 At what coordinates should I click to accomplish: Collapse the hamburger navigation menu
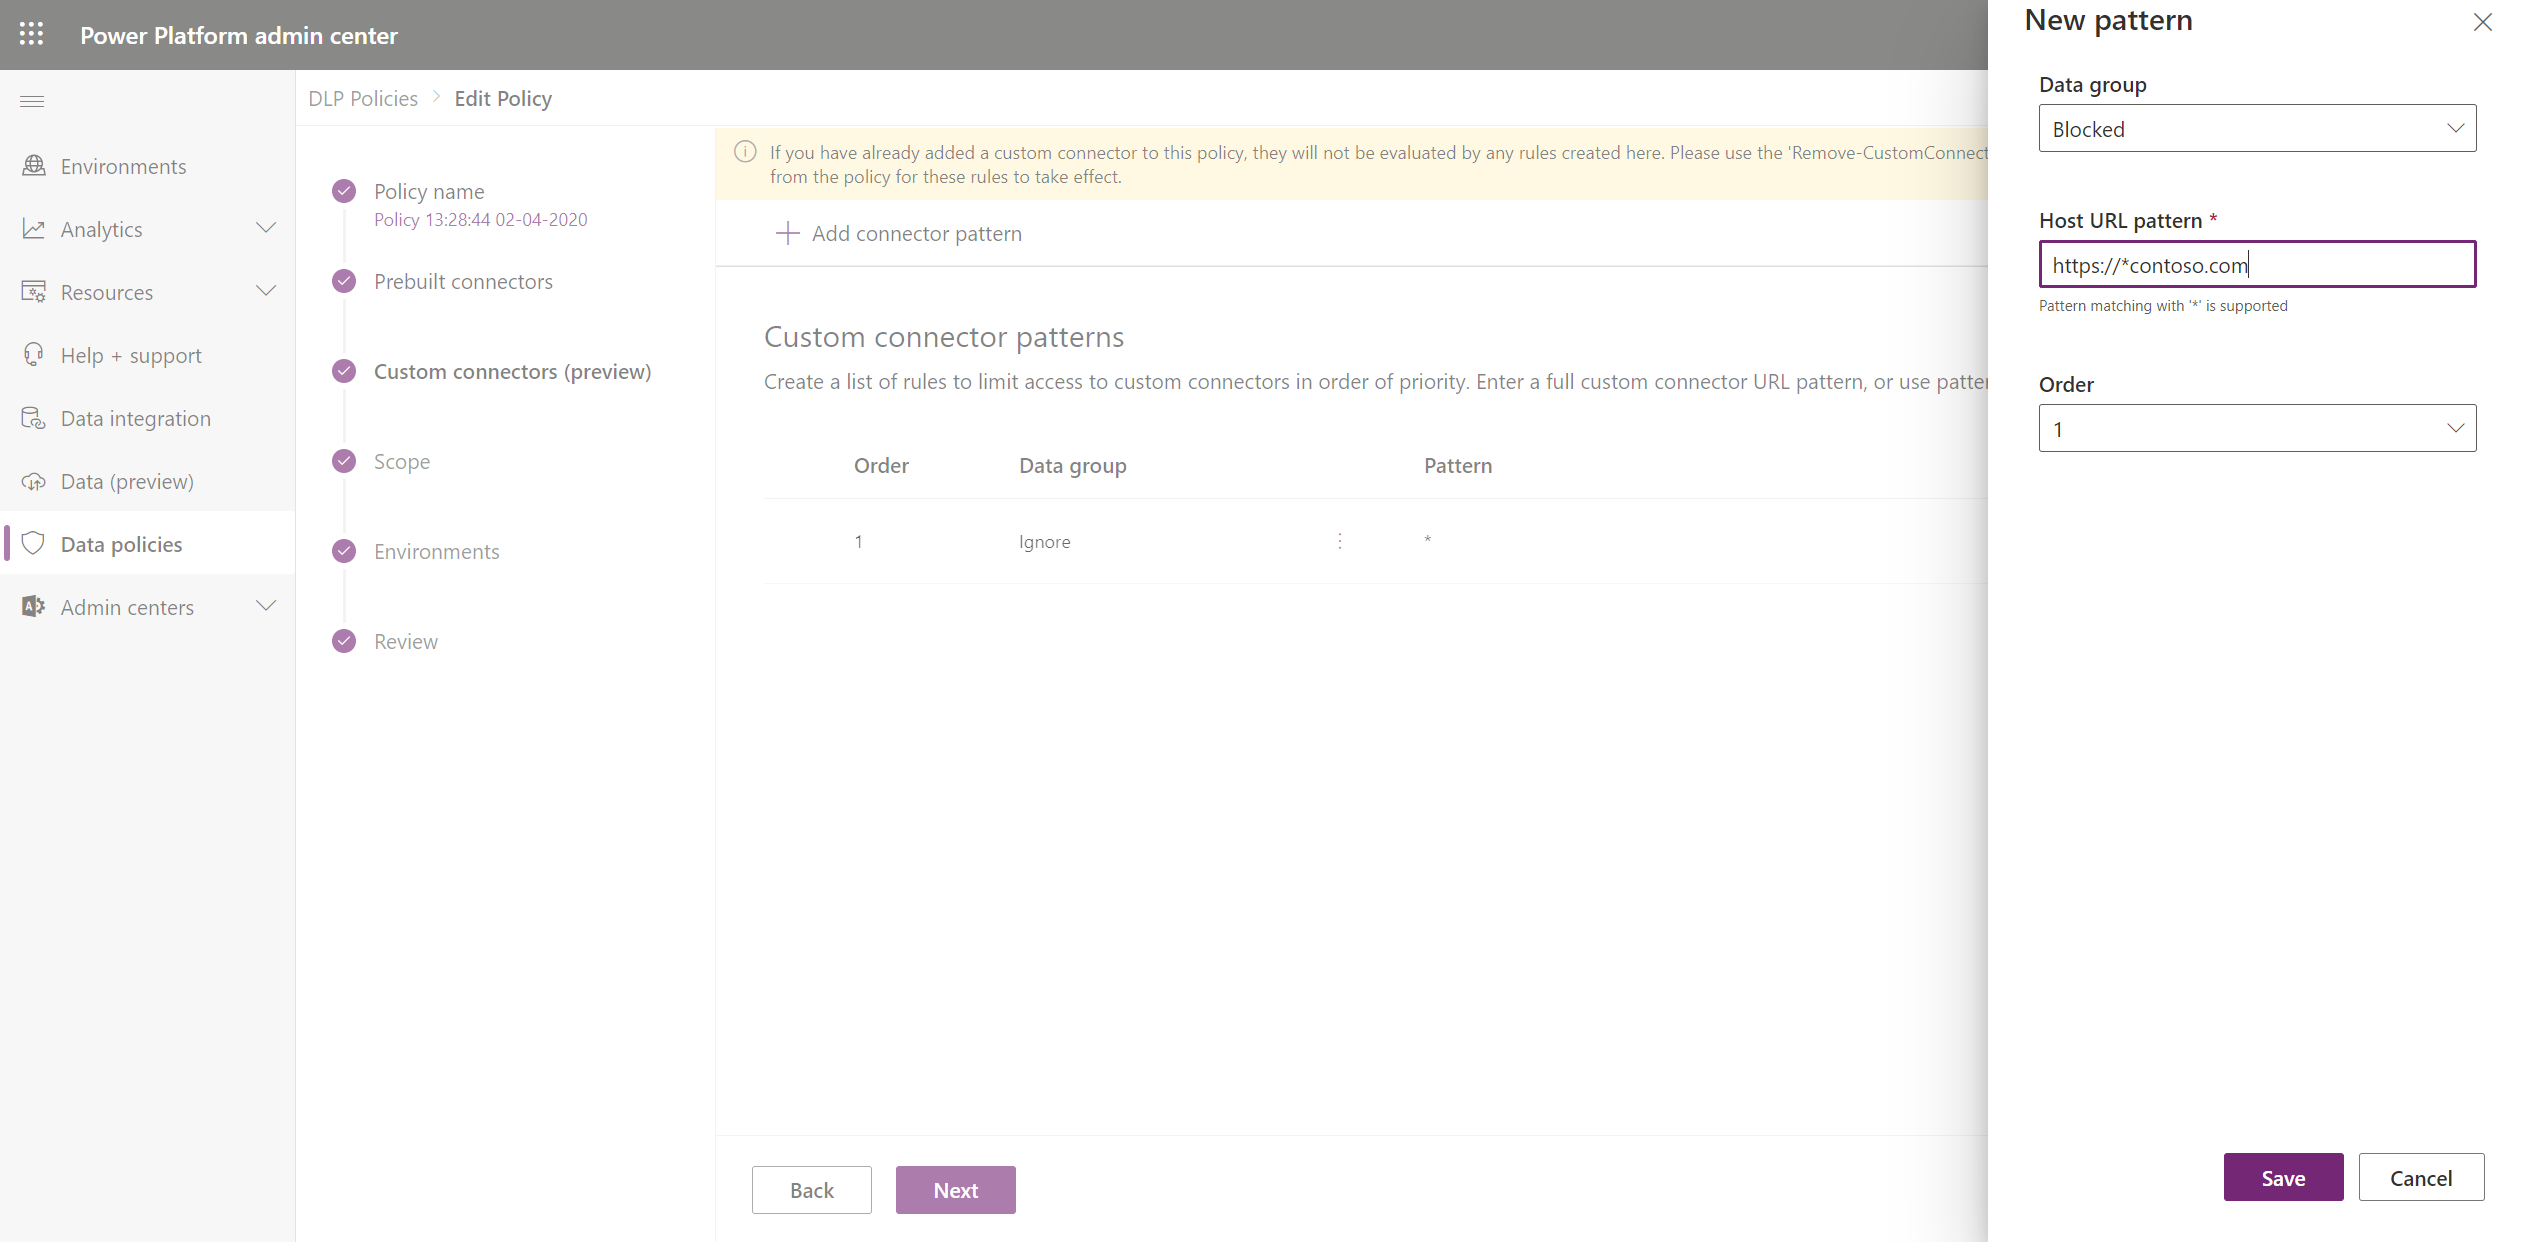click(x=32, y=101)
